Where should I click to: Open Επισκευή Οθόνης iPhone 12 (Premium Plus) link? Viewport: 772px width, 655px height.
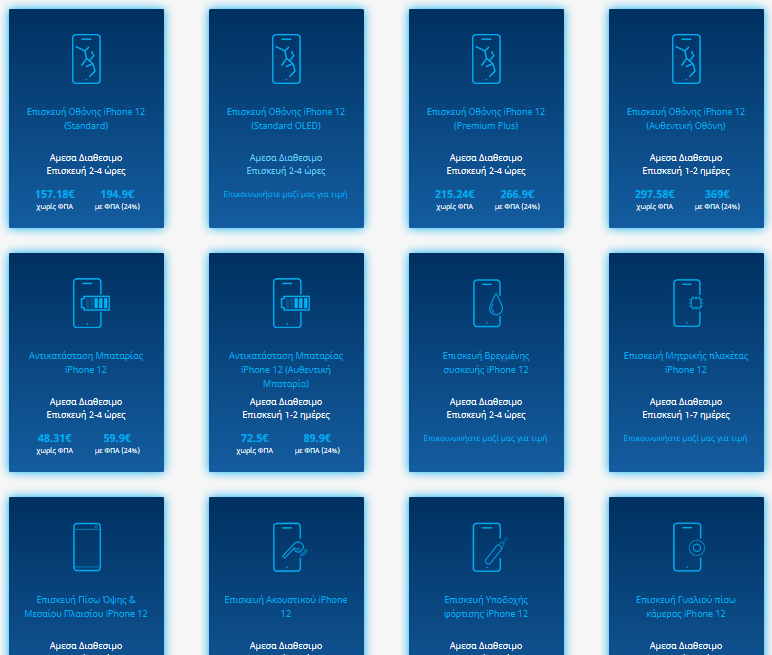pyautogui.click(x=486, y=119)
